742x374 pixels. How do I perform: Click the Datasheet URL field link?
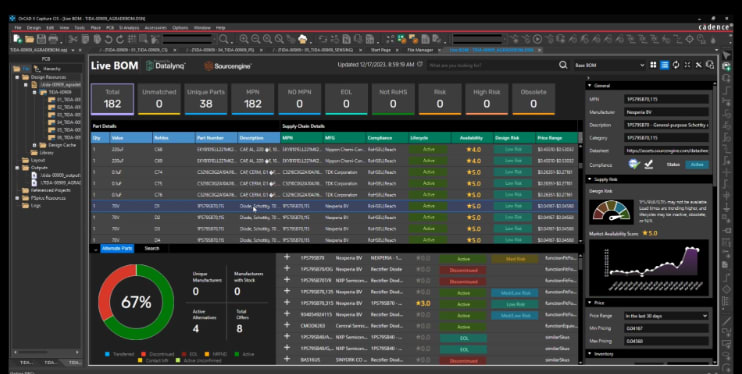(x=666, y=151)
